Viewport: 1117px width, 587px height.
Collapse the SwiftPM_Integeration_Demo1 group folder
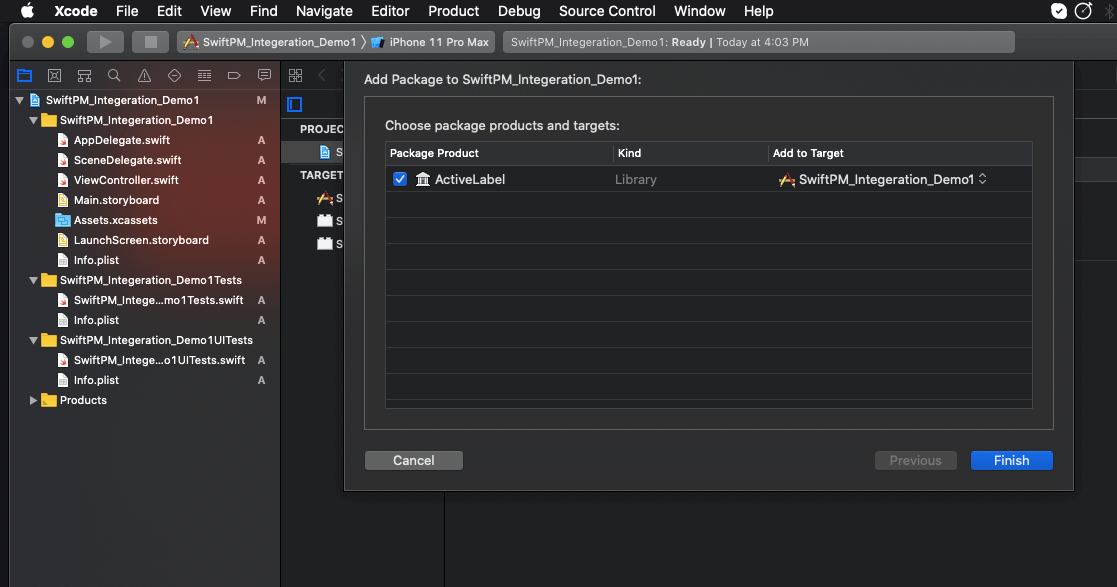click(33, 120)
